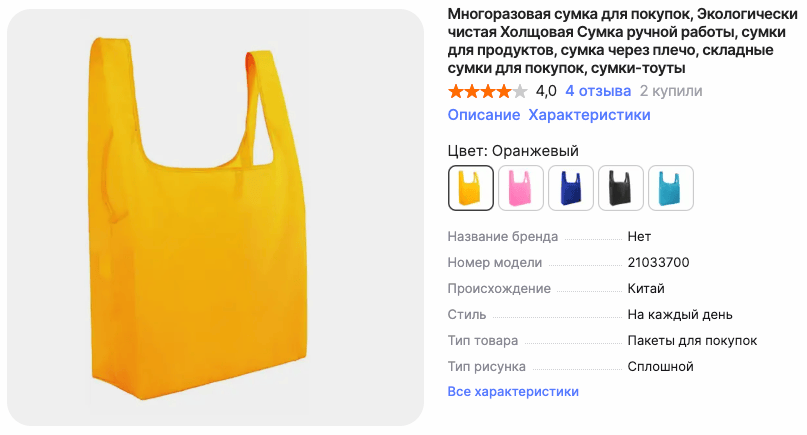Image resolution: width=807 pixels, height=435 pixels.
Task: Jump to Описание section
Action: [483, 115]
